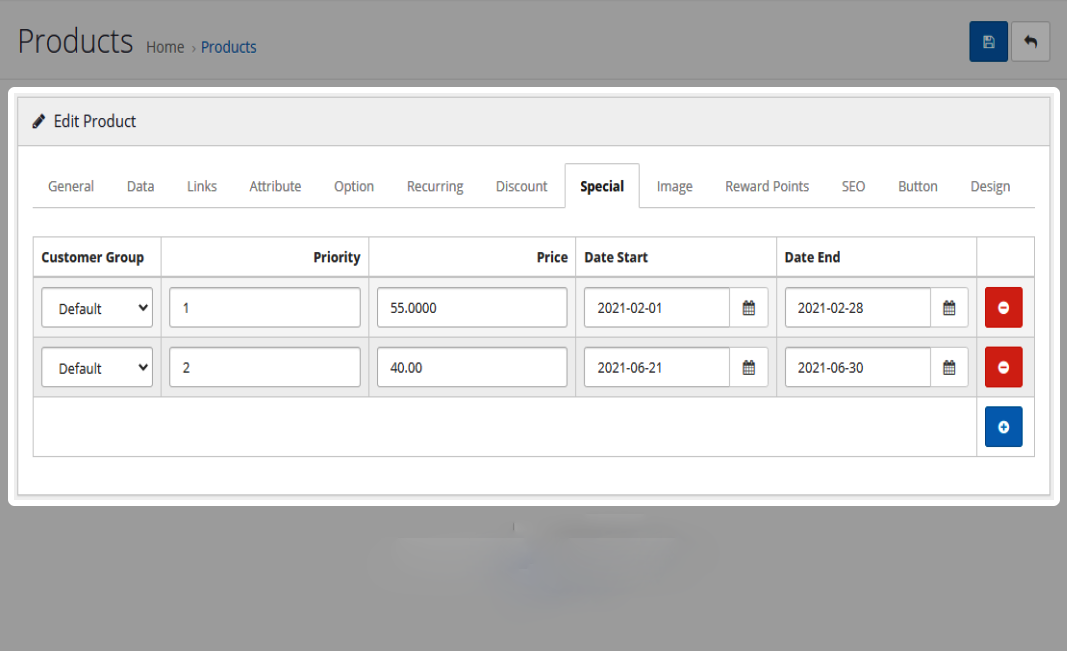
Task: Expand first row Customer Group dropdown
Action: click(x=97, y=308)
